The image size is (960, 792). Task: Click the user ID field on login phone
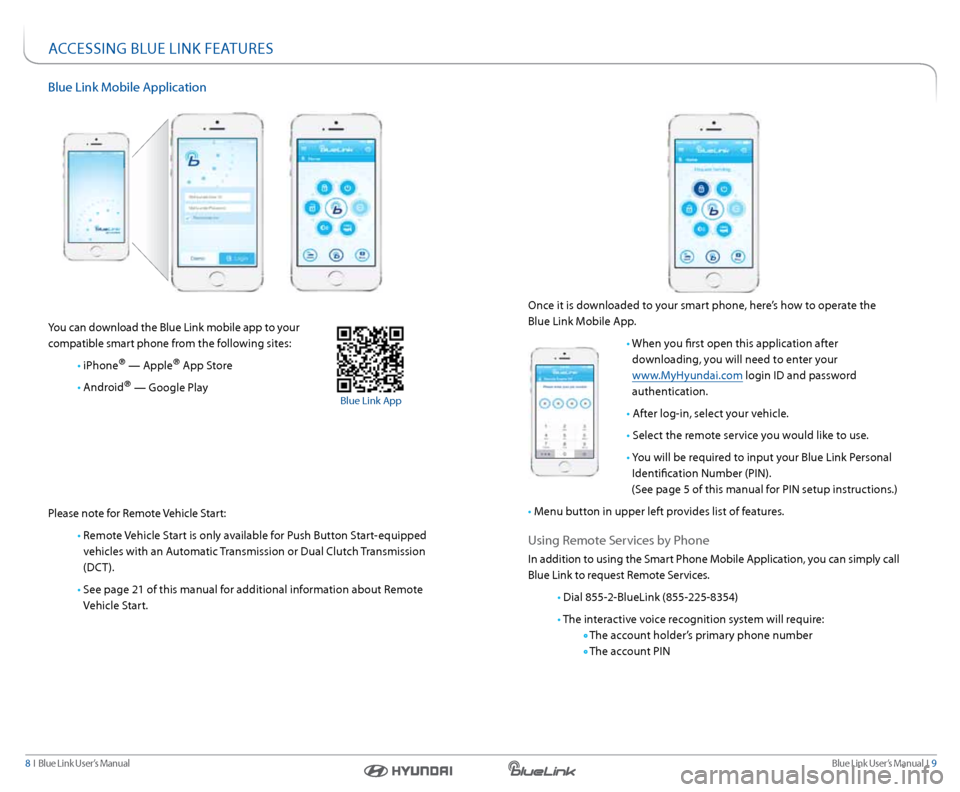pos(217,197)
